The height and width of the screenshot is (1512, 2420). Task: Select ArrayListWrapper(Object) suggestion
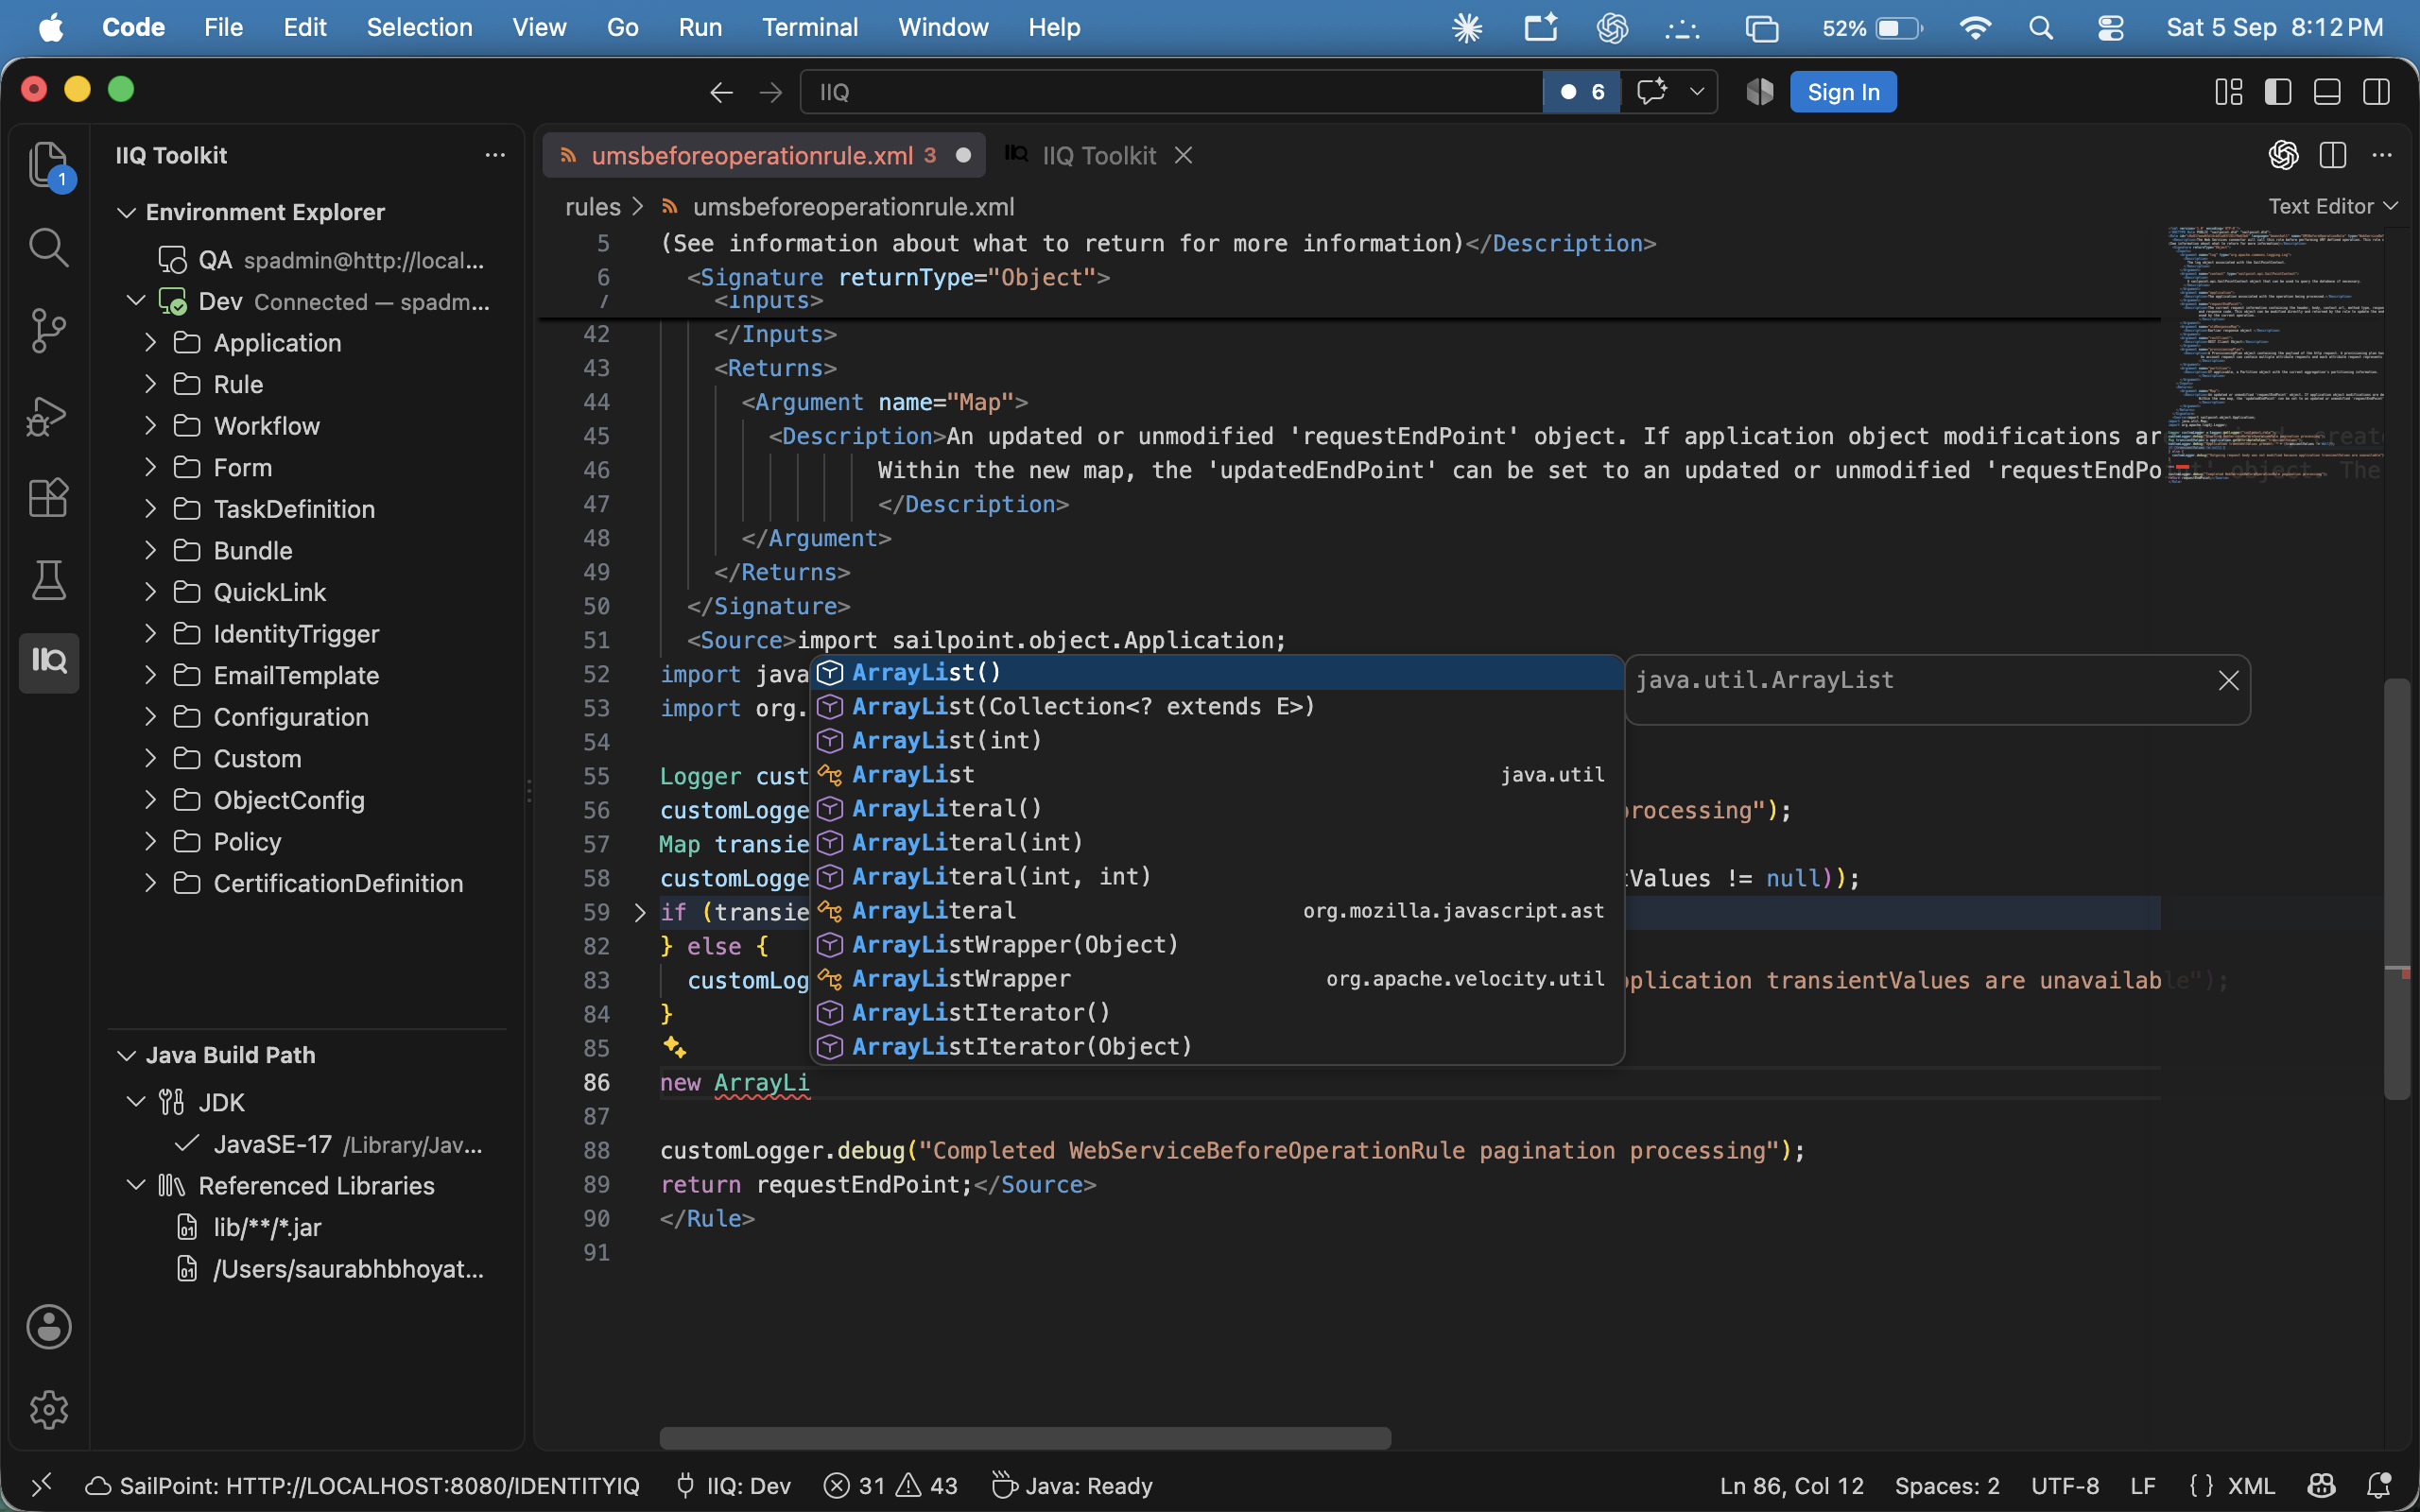point(1216,944)
